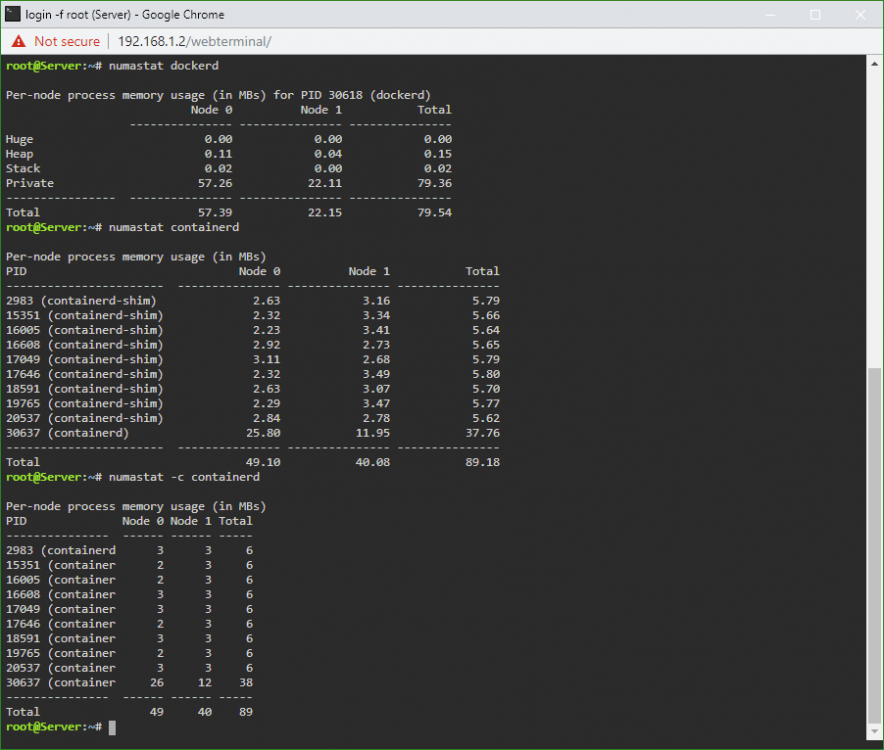The image size is (884, 750).
Task: Click the terminal icon in title bar
Action: point(12,14)
